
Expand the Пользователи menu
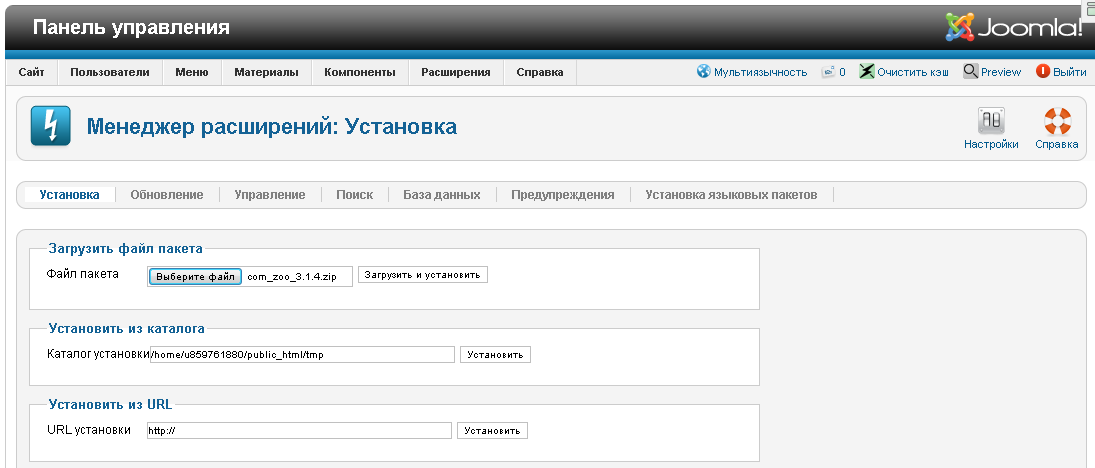click(x=109, y=72)
